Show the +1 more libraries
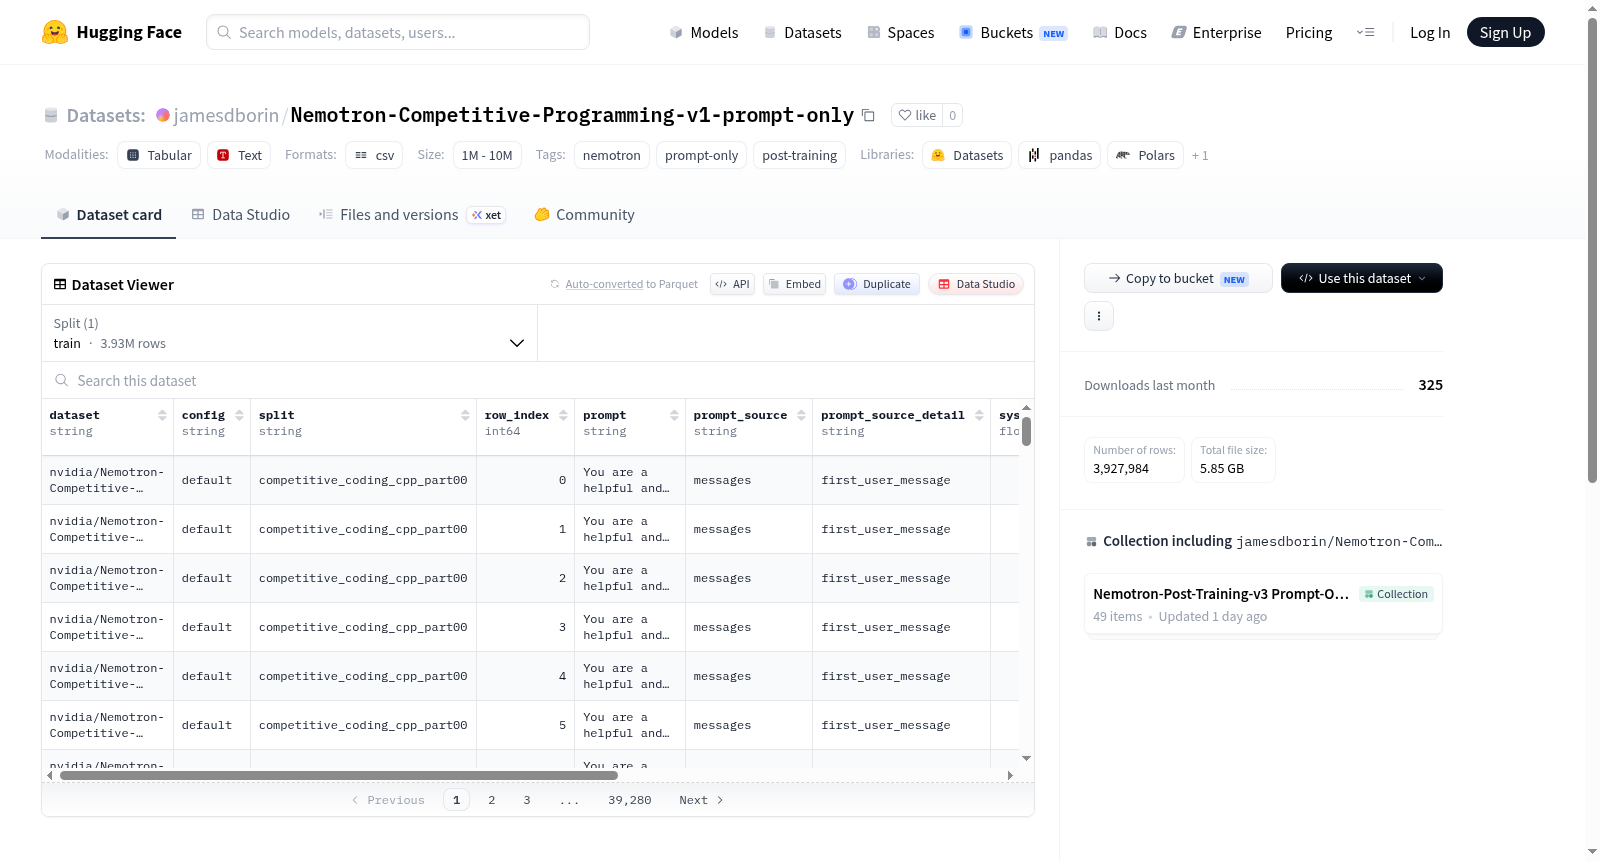Screen dimensions: 1600x861 [1200, 155]
